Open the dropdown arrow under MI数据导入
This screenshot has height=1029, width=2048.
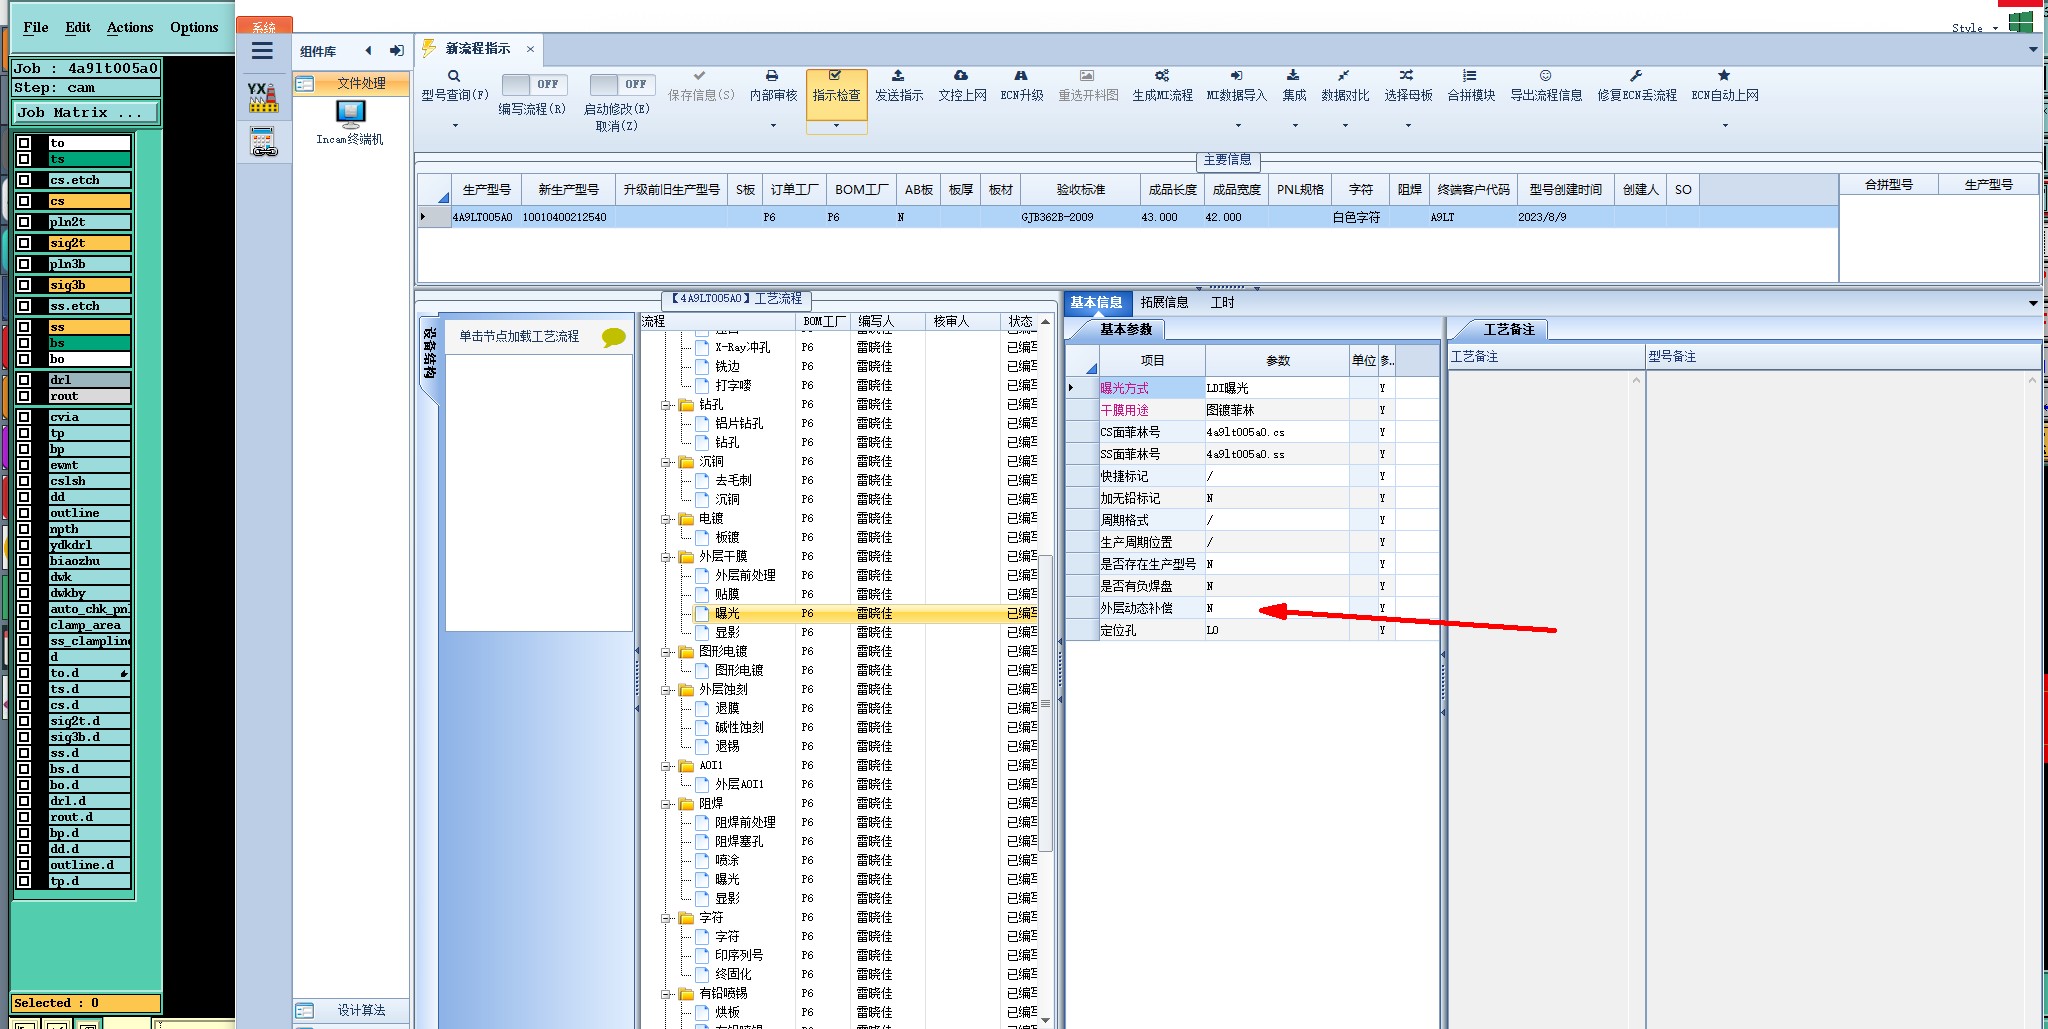[1238, 126]
